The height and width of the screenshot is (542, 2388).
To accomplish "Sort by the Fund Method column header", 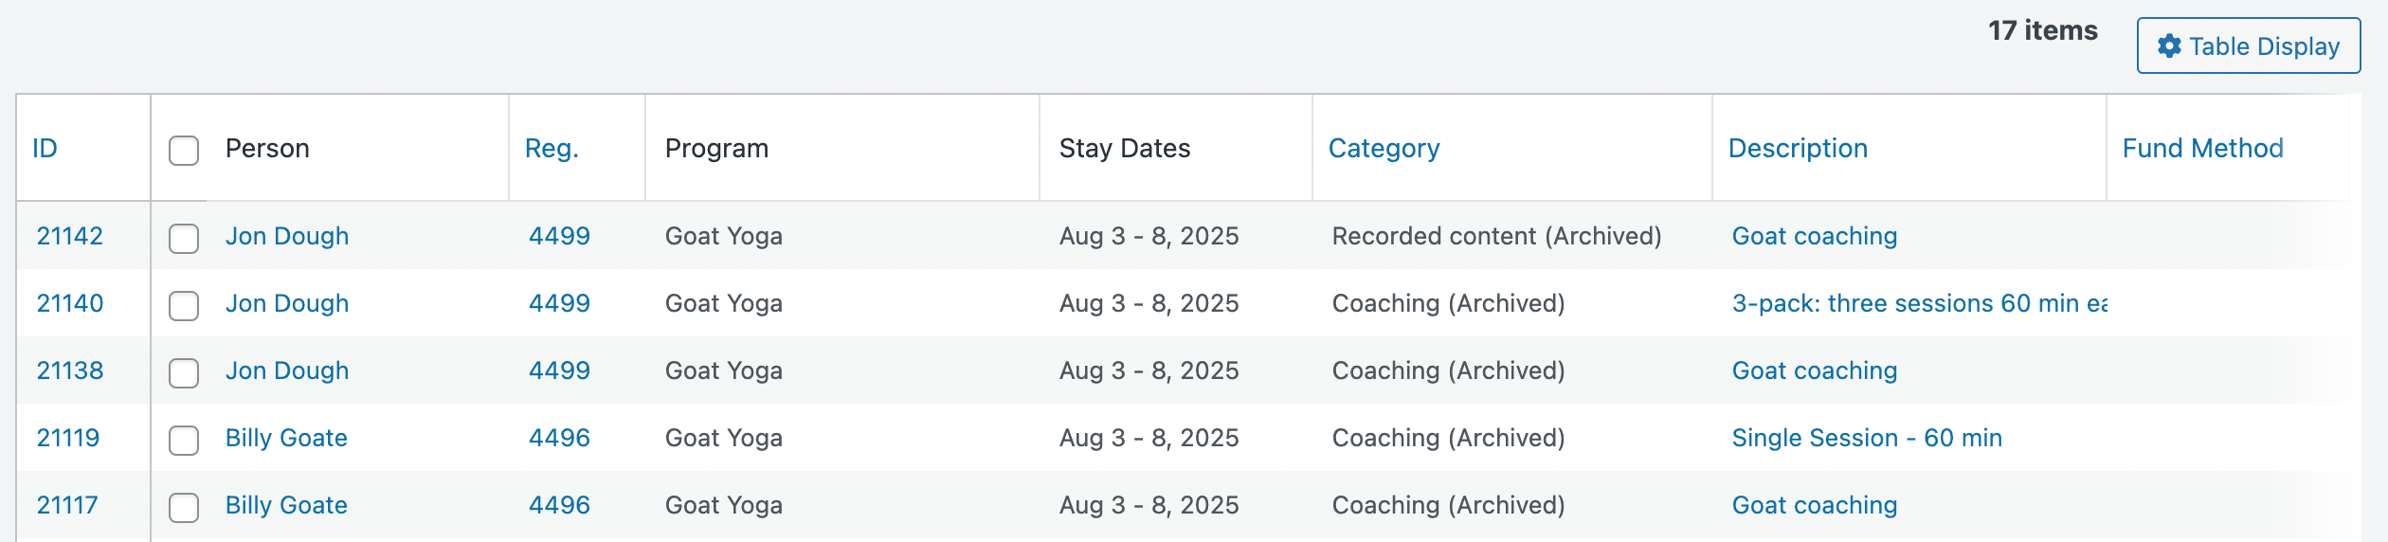I will [2203, 148].
